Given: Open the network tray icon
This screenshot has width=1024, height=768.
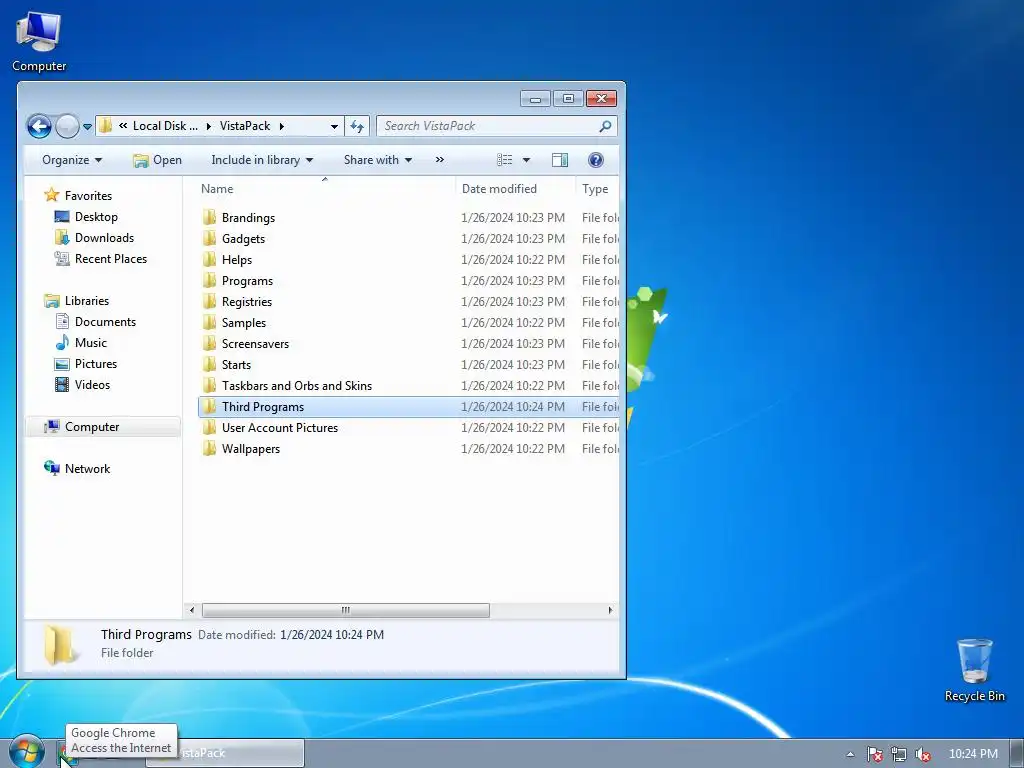Looking at the screenshot, I should [x=899, y=754].
